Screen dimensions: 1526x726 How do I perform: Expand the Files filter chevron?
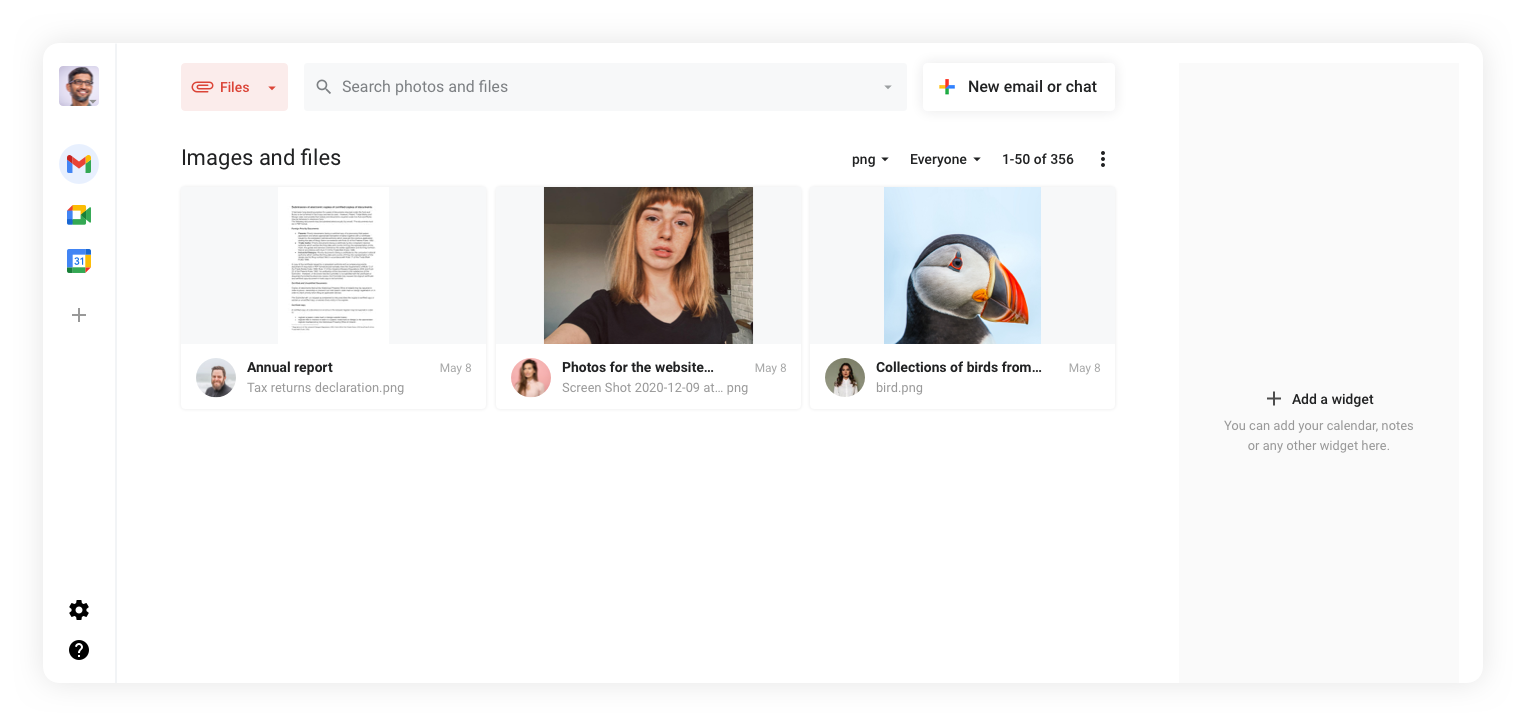[271, 87]
